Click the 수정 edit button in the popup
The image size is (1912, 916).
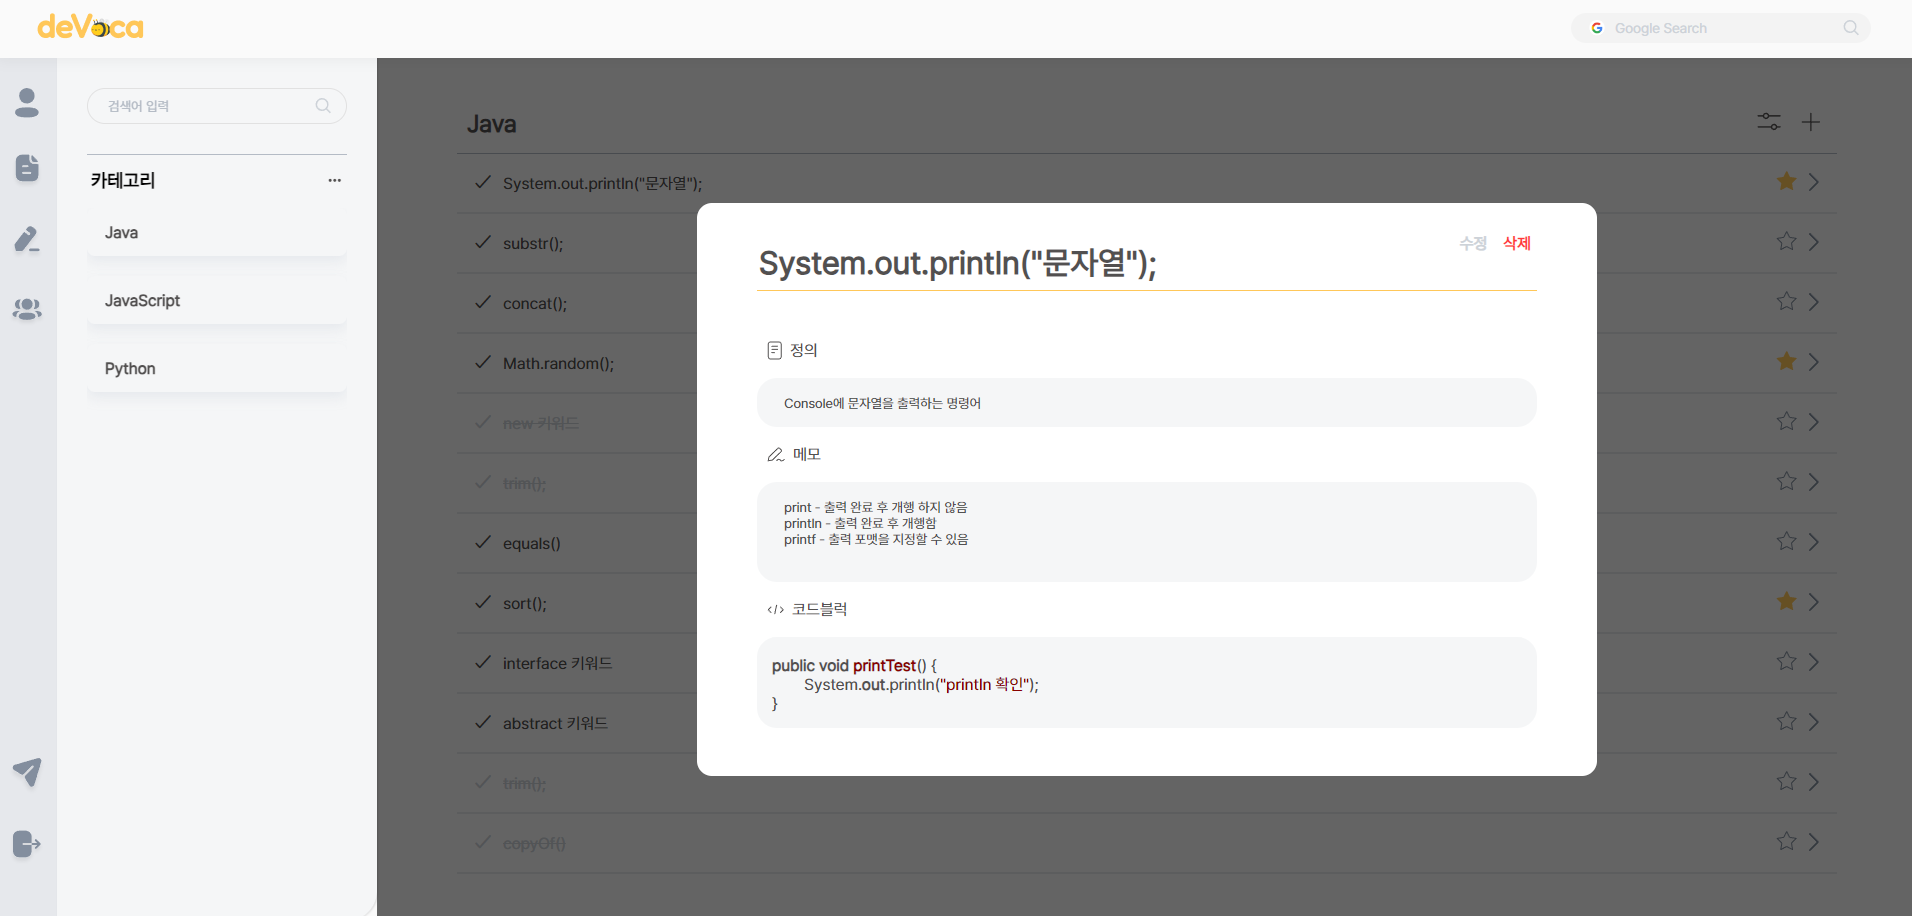[1472, 243]
